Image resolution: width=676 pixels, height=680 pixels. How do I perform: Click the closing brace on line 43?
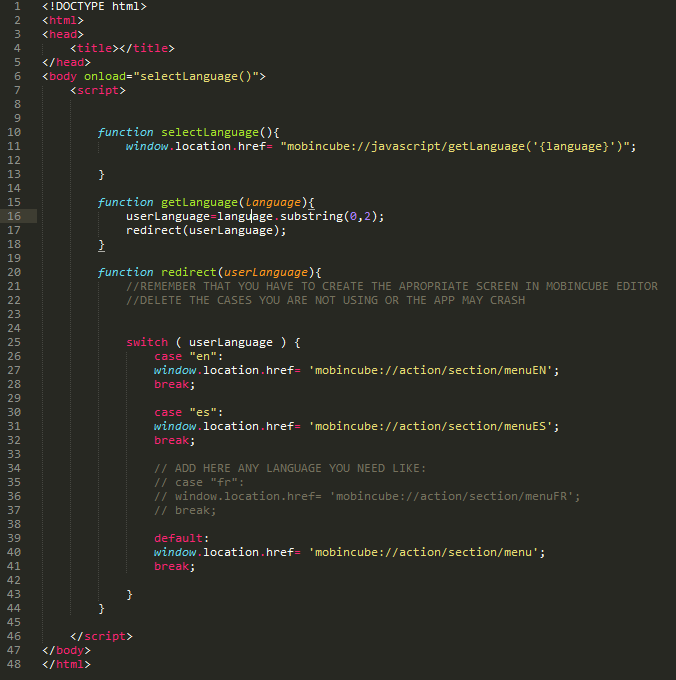pyautogui.click(x=129, y=594)
